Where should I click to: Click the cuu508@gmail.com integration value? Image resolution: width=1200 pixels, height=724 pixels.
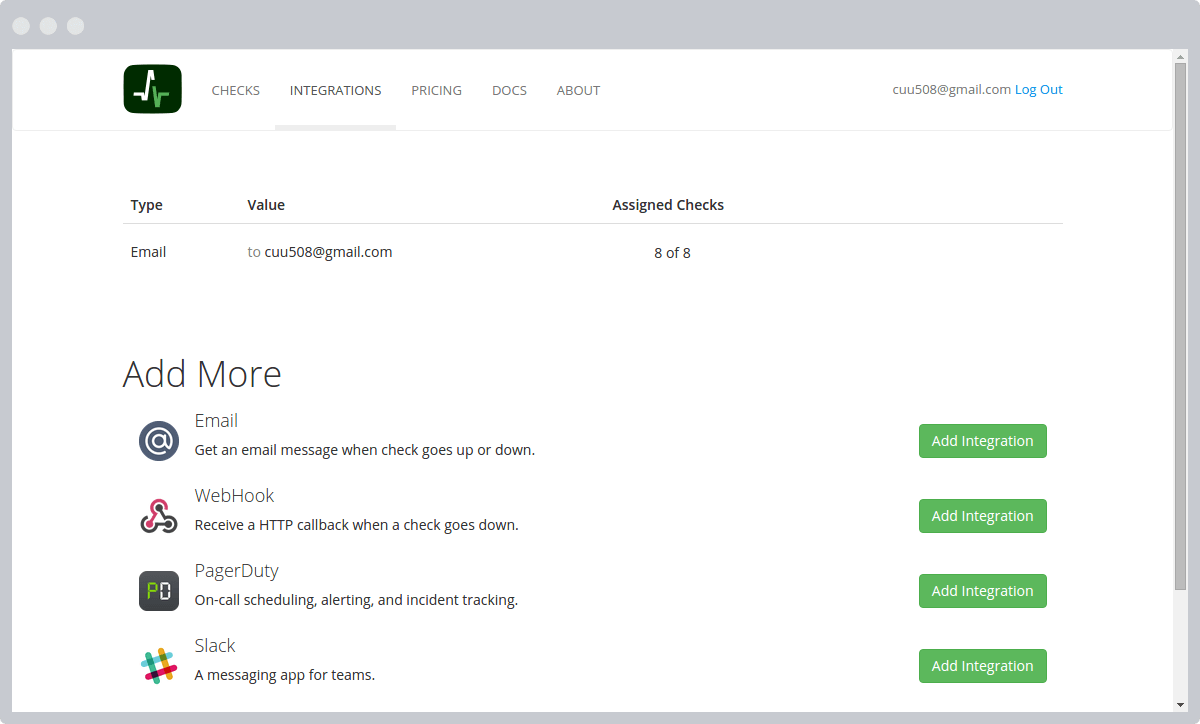(x=328, y=252)
